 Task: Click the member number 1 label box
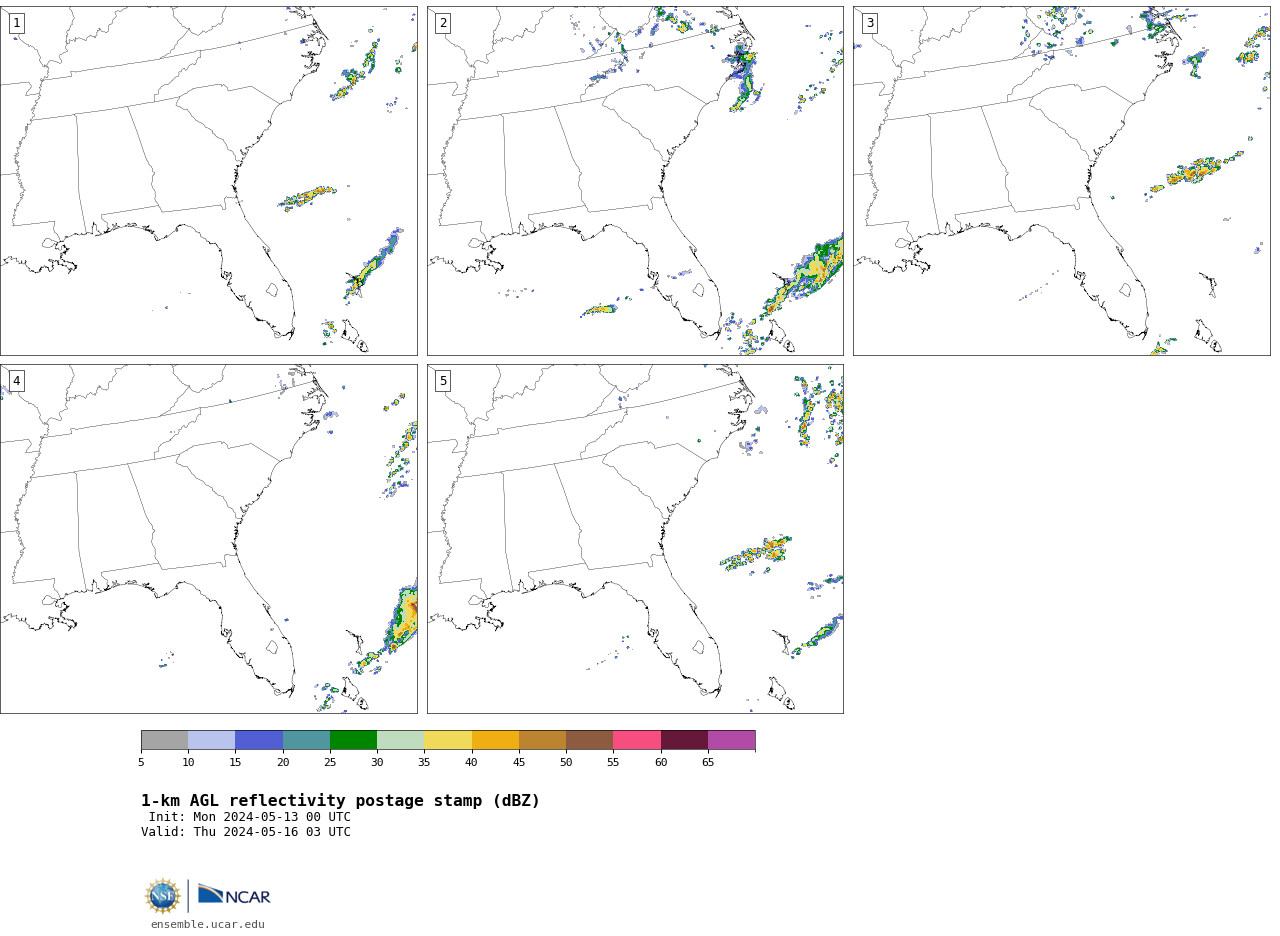pos(16,23)
